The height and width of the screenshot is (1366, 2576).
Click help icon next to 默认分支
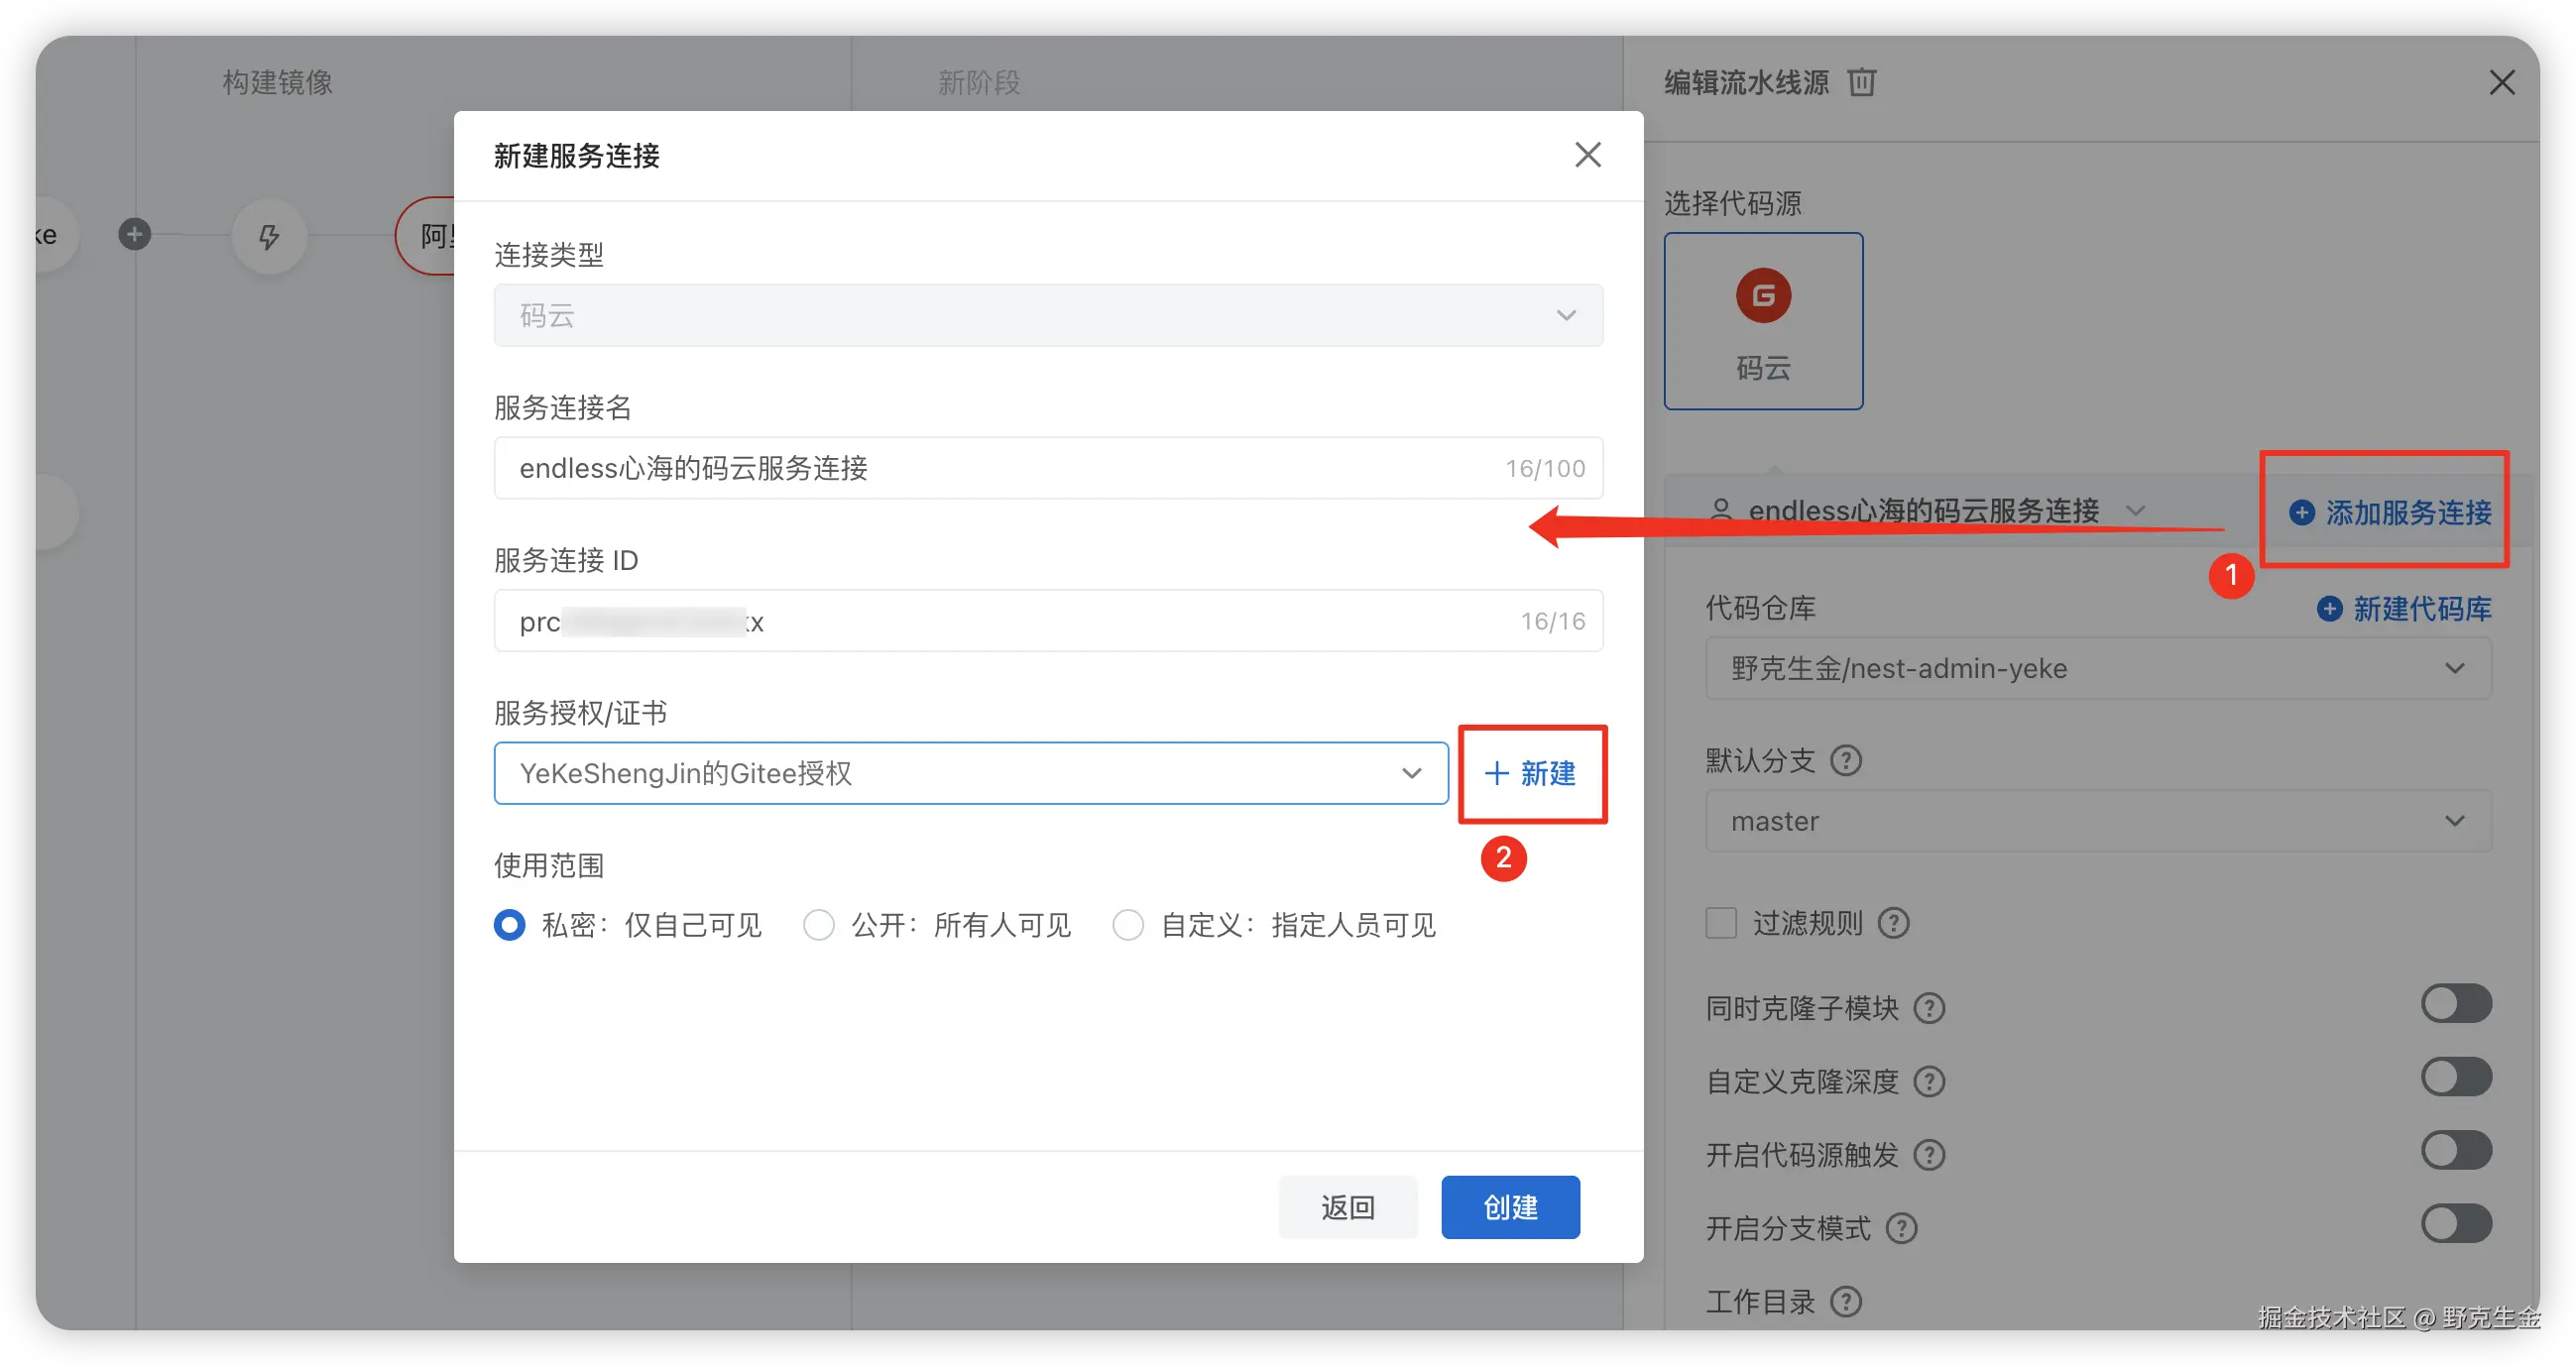pyautogui.click(x=1845, y=760)
